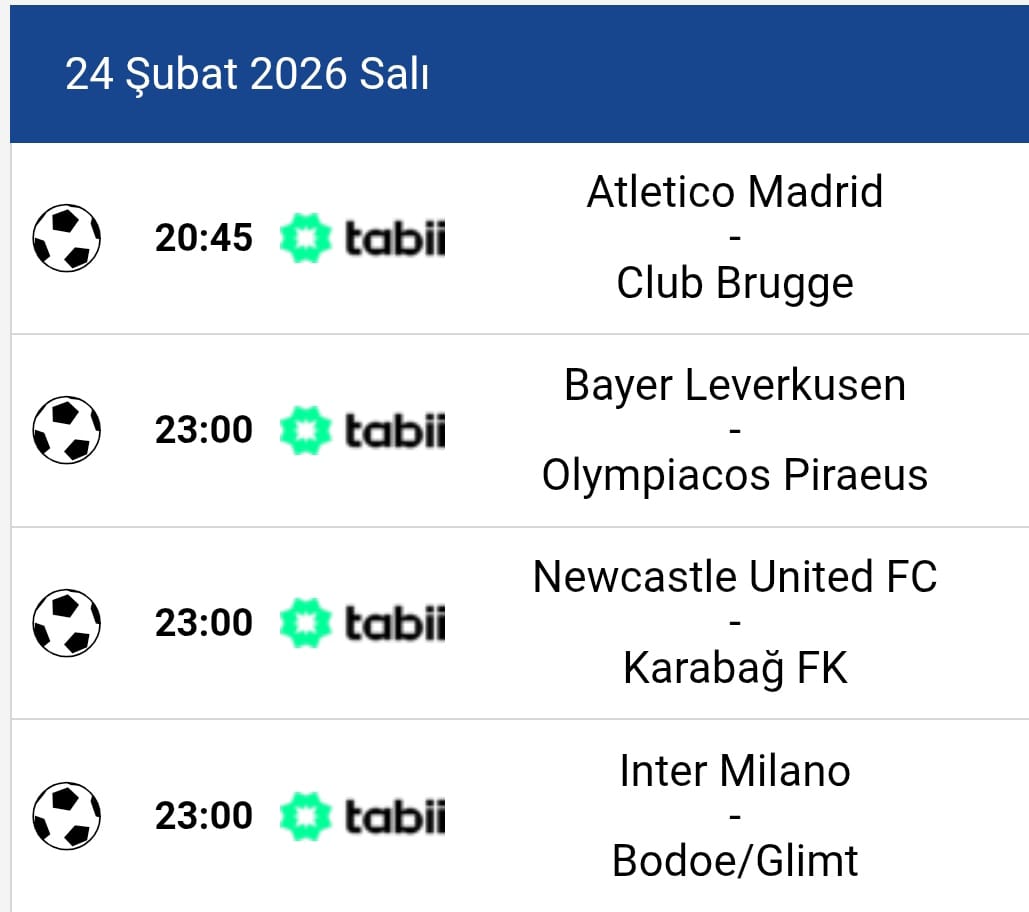Image resolution: width=1029 pixels, height=912 pixels.
Task: Click the 23:00 time beside Newcastle match
Action: point(204,623)
